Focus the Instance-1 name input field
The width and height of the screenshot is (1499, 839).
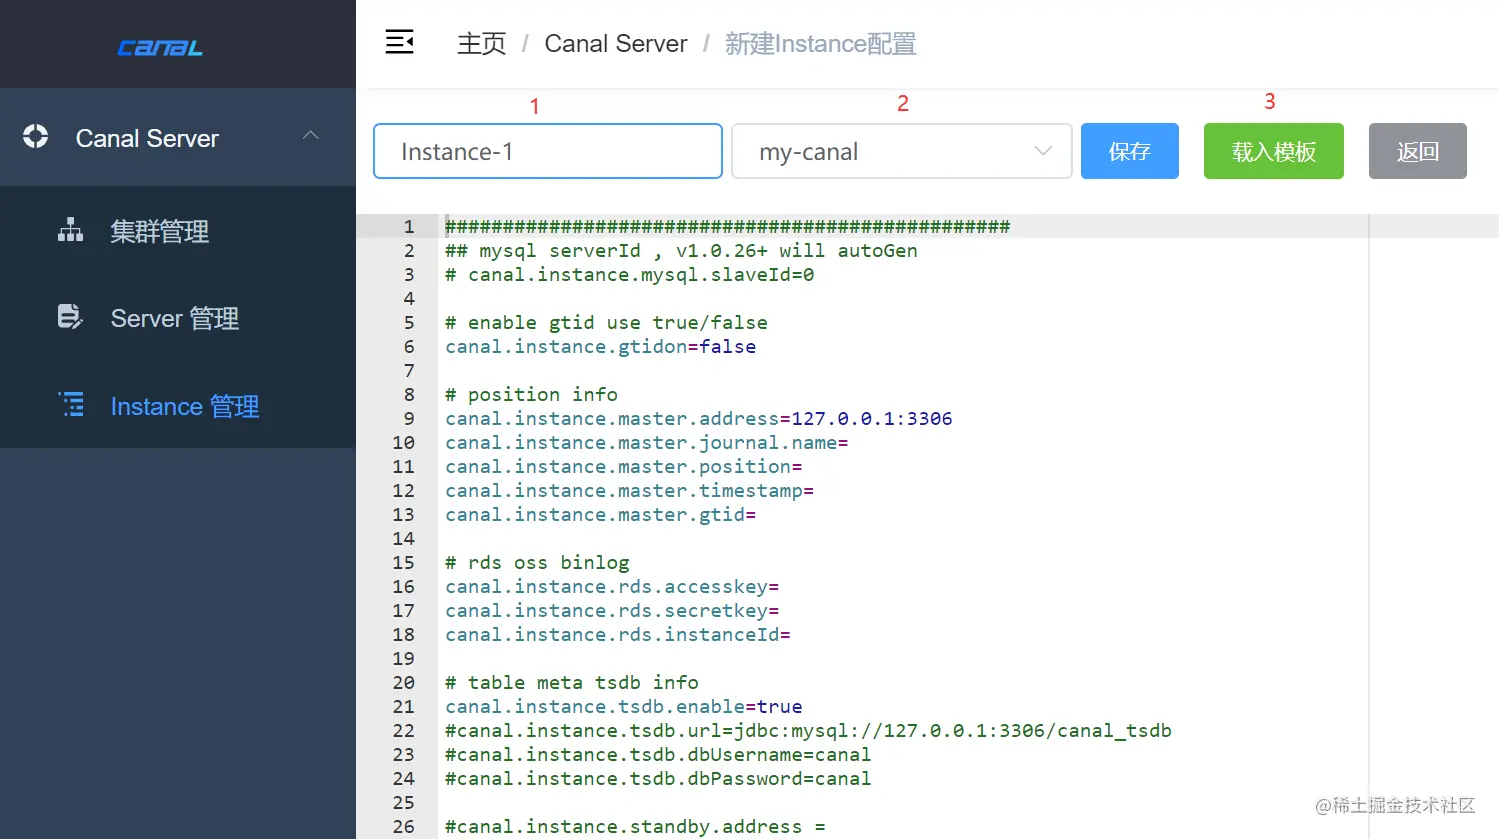click(x=548, y=151)
